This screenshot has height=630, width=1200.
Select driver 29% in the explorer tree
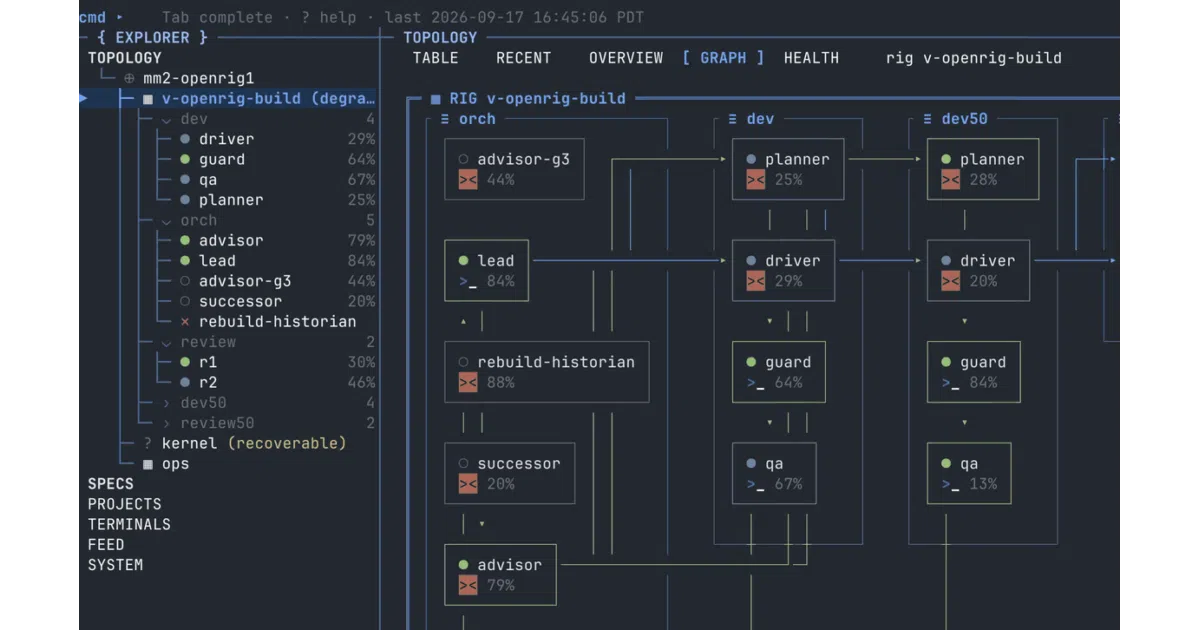coord(277,139)
